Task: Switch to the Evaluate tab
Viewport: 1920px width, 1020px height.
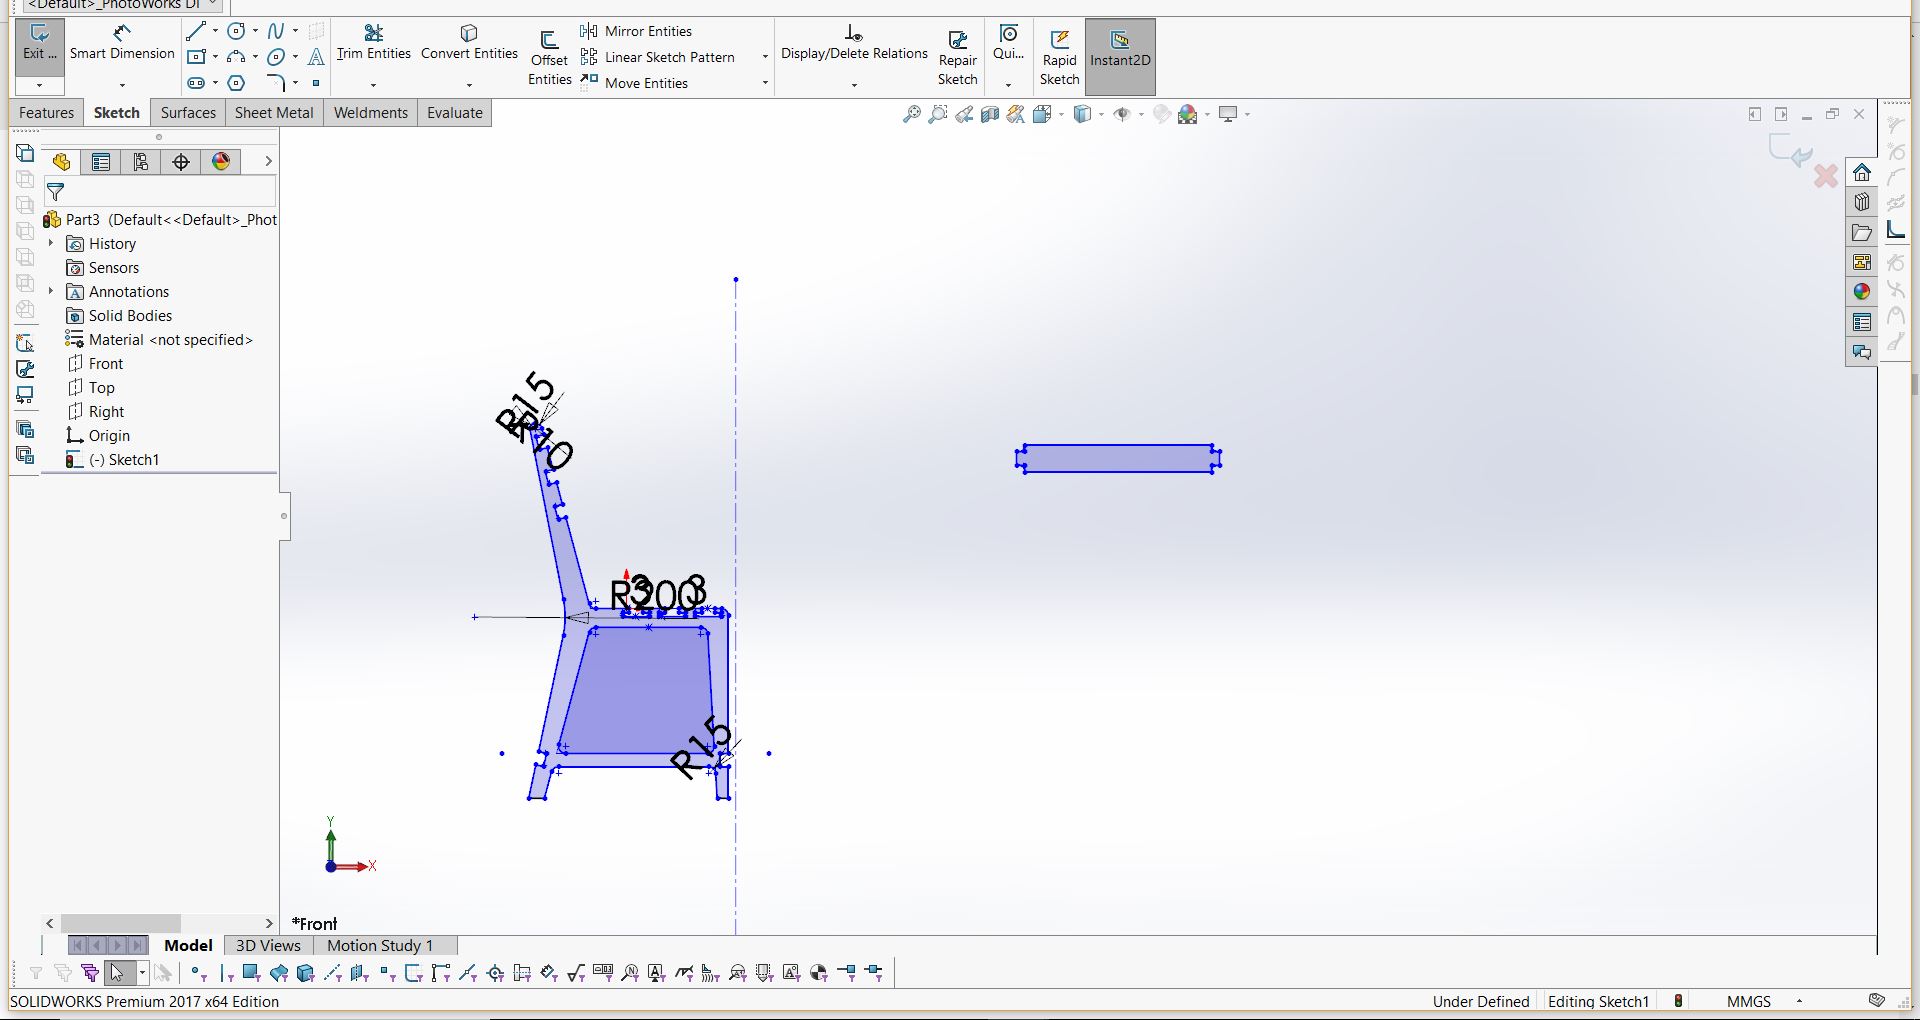Action: tap(455, 113)
